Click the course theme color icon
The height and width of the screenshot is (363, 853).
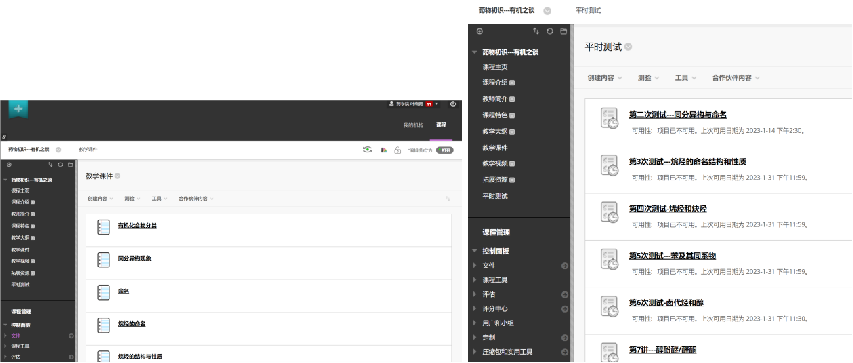pyautogui.click(x=384, y=150)
